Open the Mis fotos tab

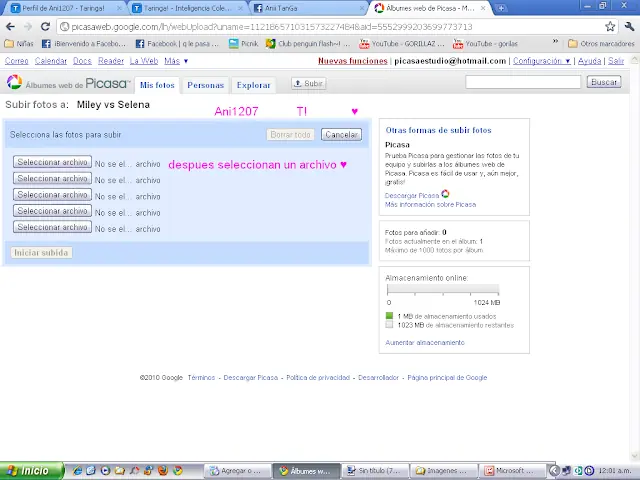[x=157, y=85]
